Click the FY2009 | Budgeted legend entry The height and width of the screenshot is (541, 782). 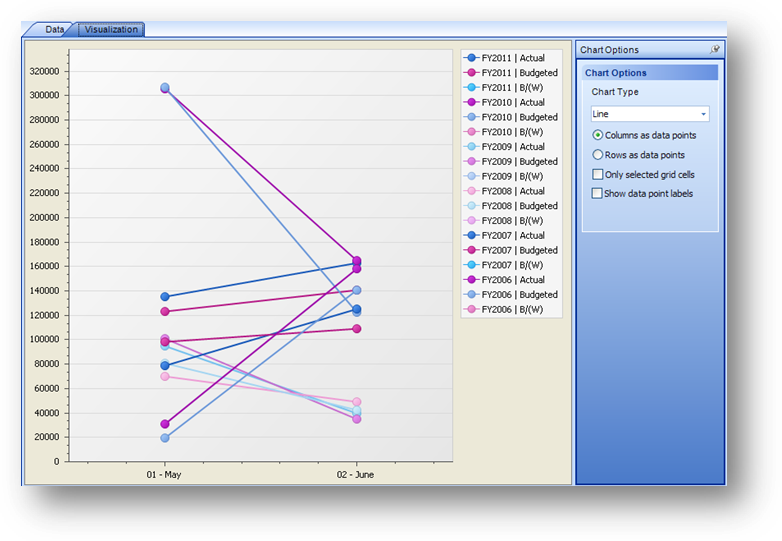tap(511, 162)
